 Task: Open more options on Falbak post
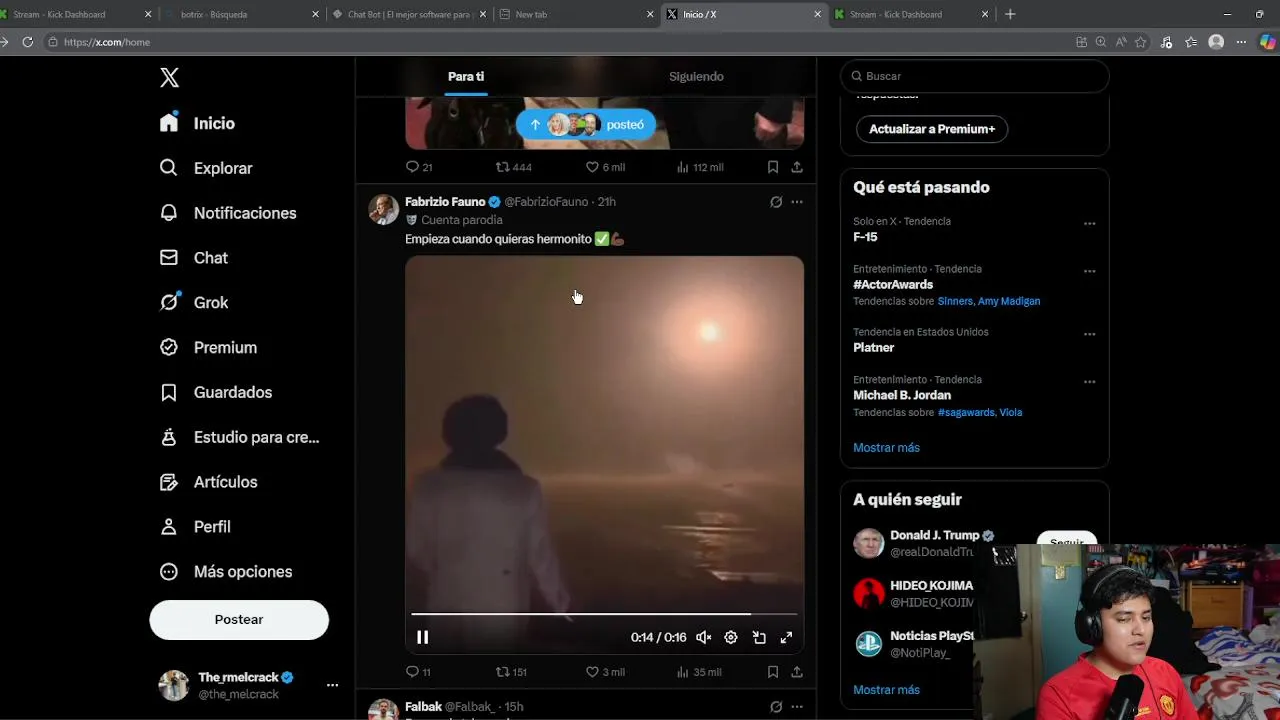pyautogui.click(x=797, y=707)
